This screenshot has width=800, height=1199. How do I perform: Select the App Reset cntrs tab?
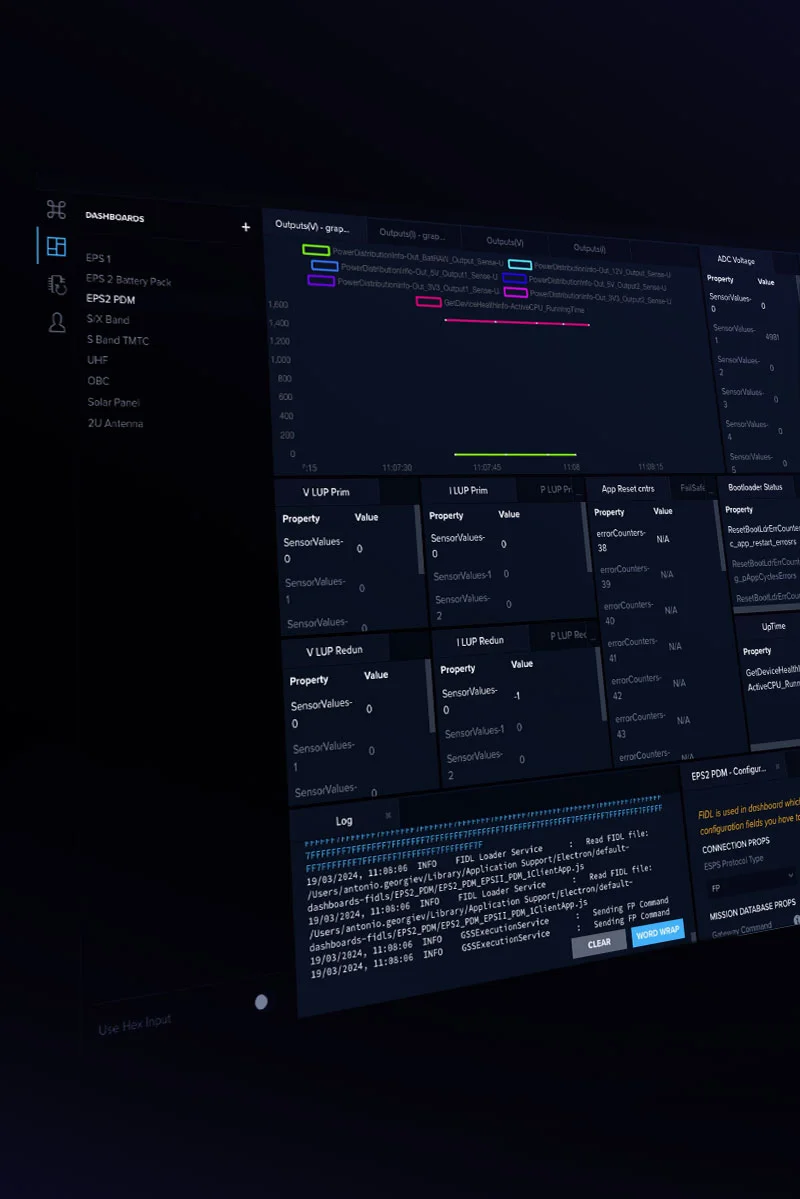tap(628, 489)
